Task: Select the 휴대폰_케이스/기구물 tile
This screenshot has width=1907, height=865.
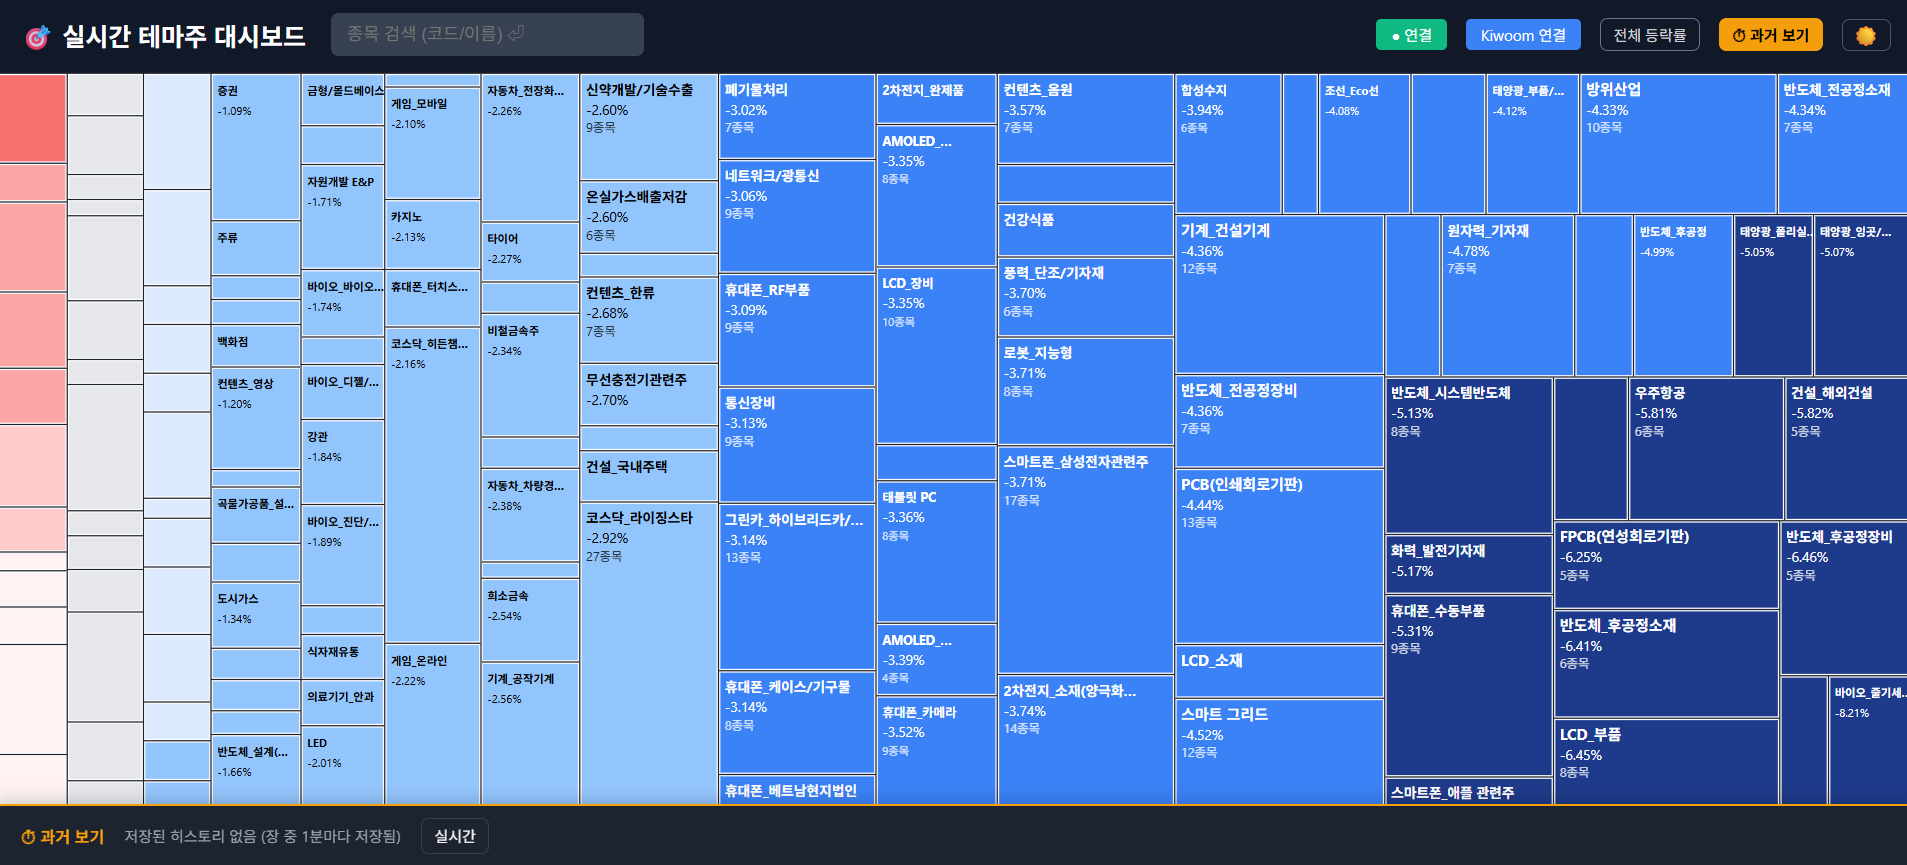Action: [797, 722]
